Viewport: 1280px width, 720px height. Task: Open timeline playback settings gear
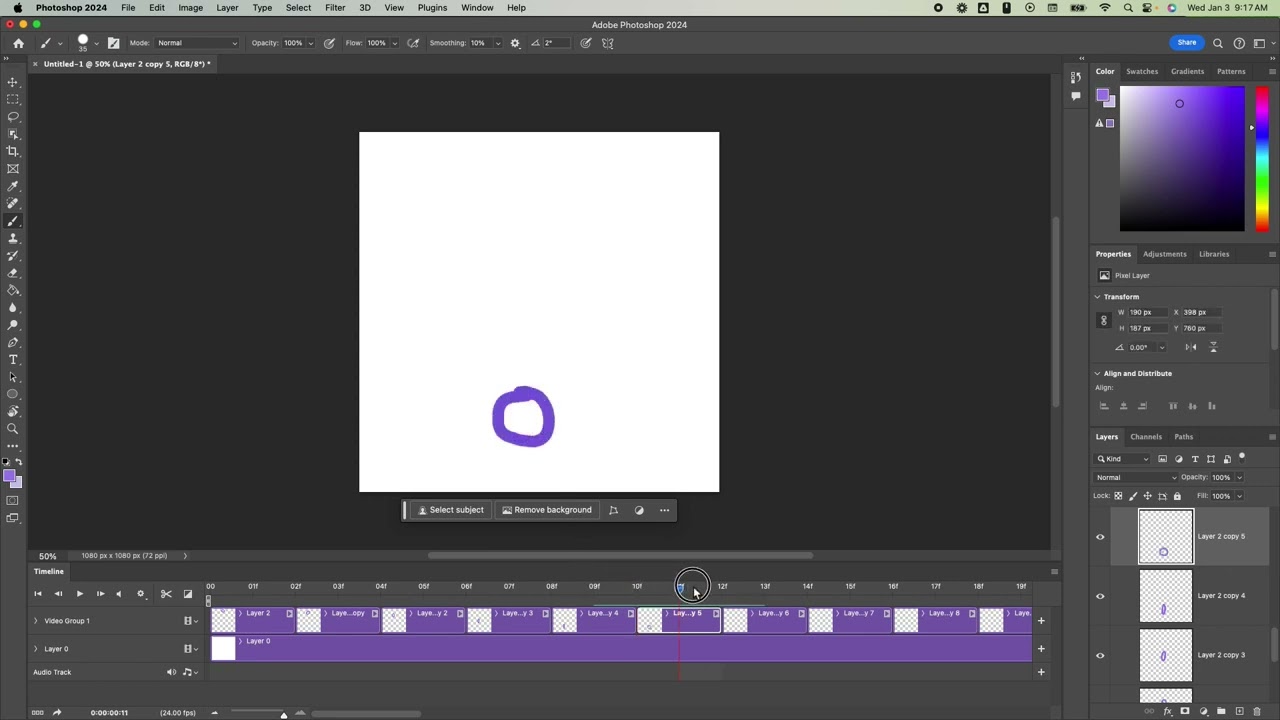point(140,594)
